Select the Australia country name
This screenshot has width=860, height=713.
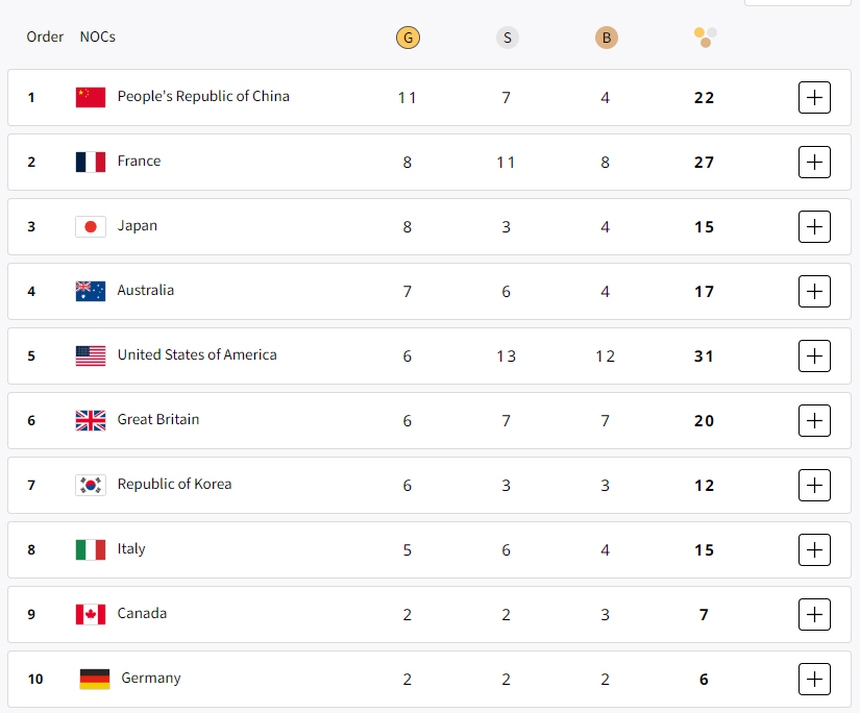[146, 290]
